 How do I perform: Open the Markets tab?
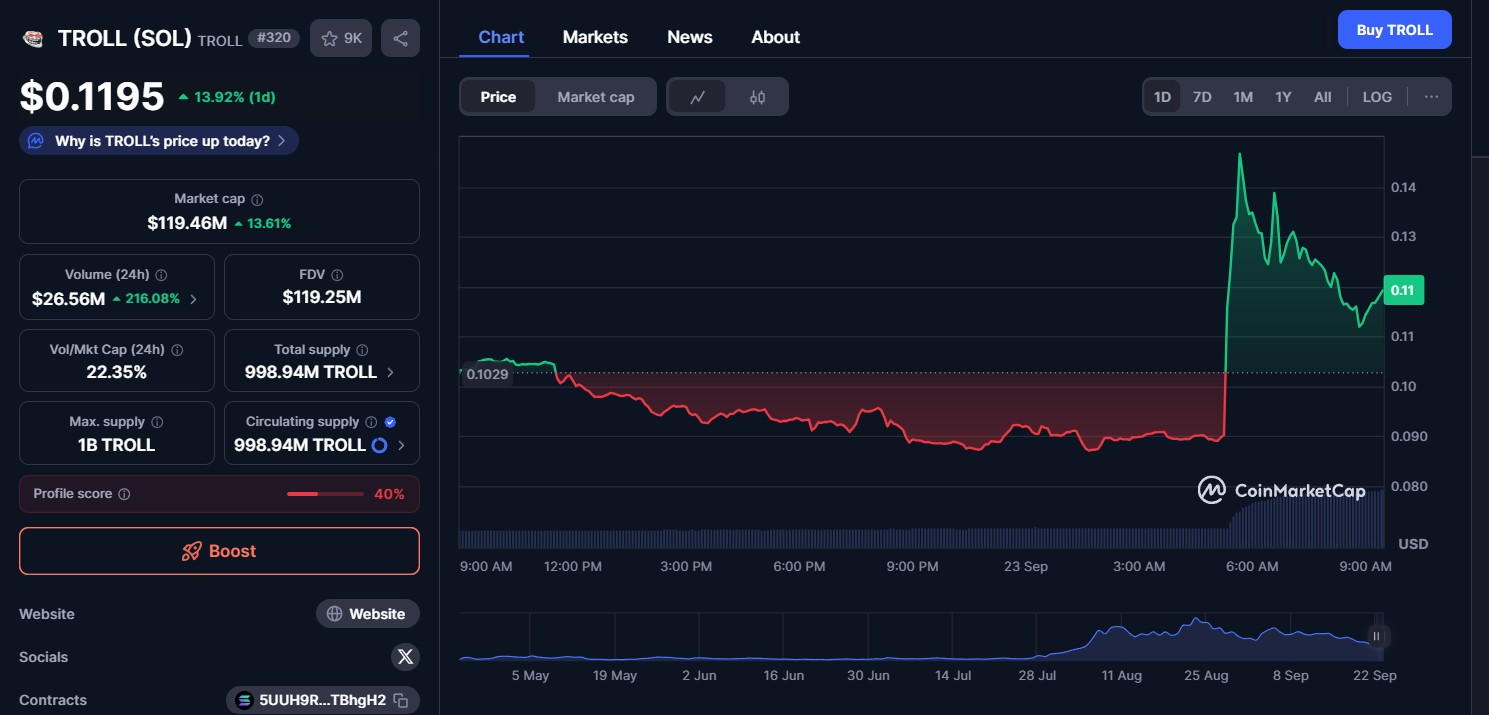pyautogui.click(x=595, y=37)
